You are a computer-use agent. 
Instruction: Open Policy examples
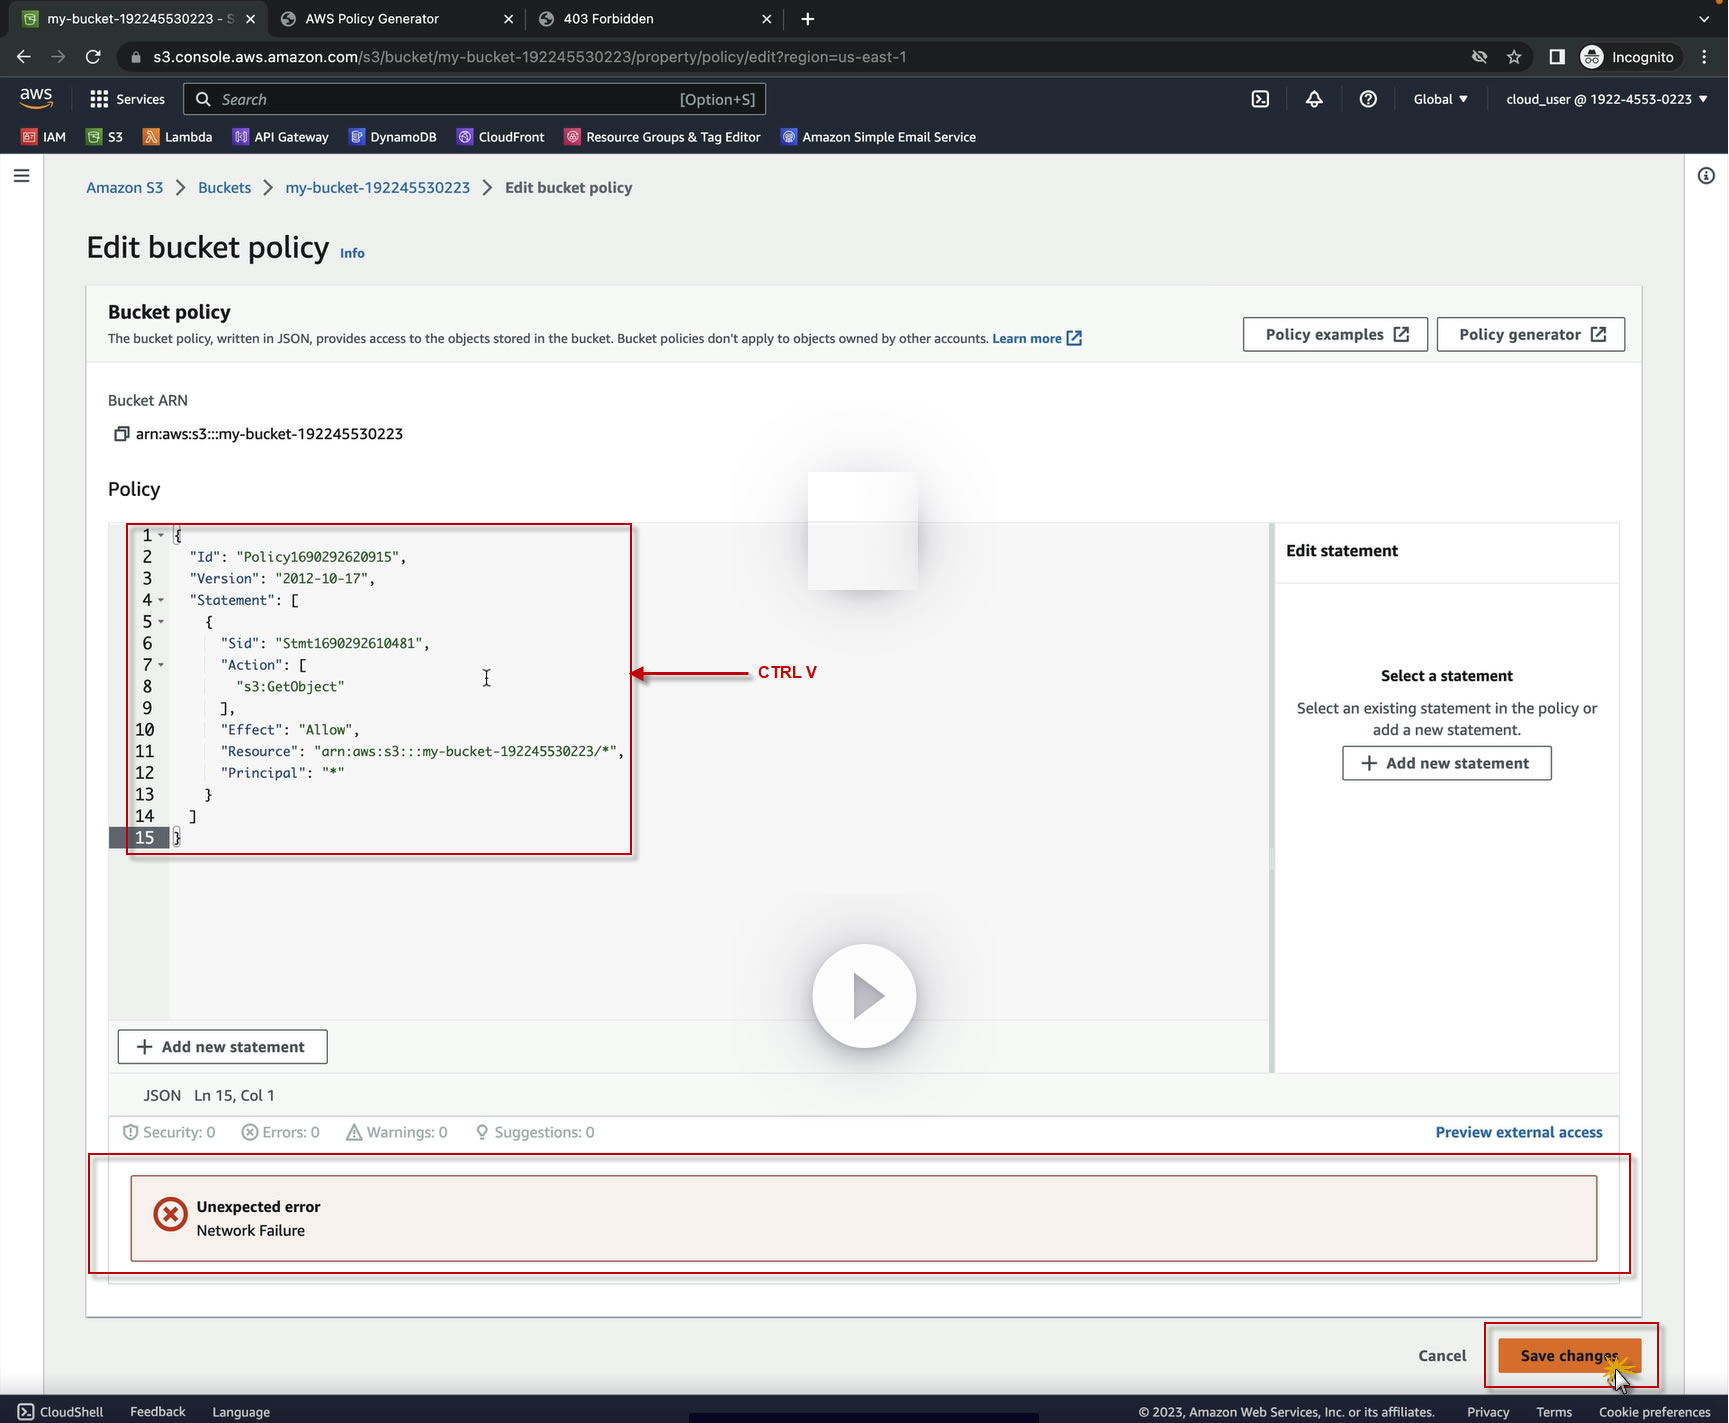[x=1335, y=335]
